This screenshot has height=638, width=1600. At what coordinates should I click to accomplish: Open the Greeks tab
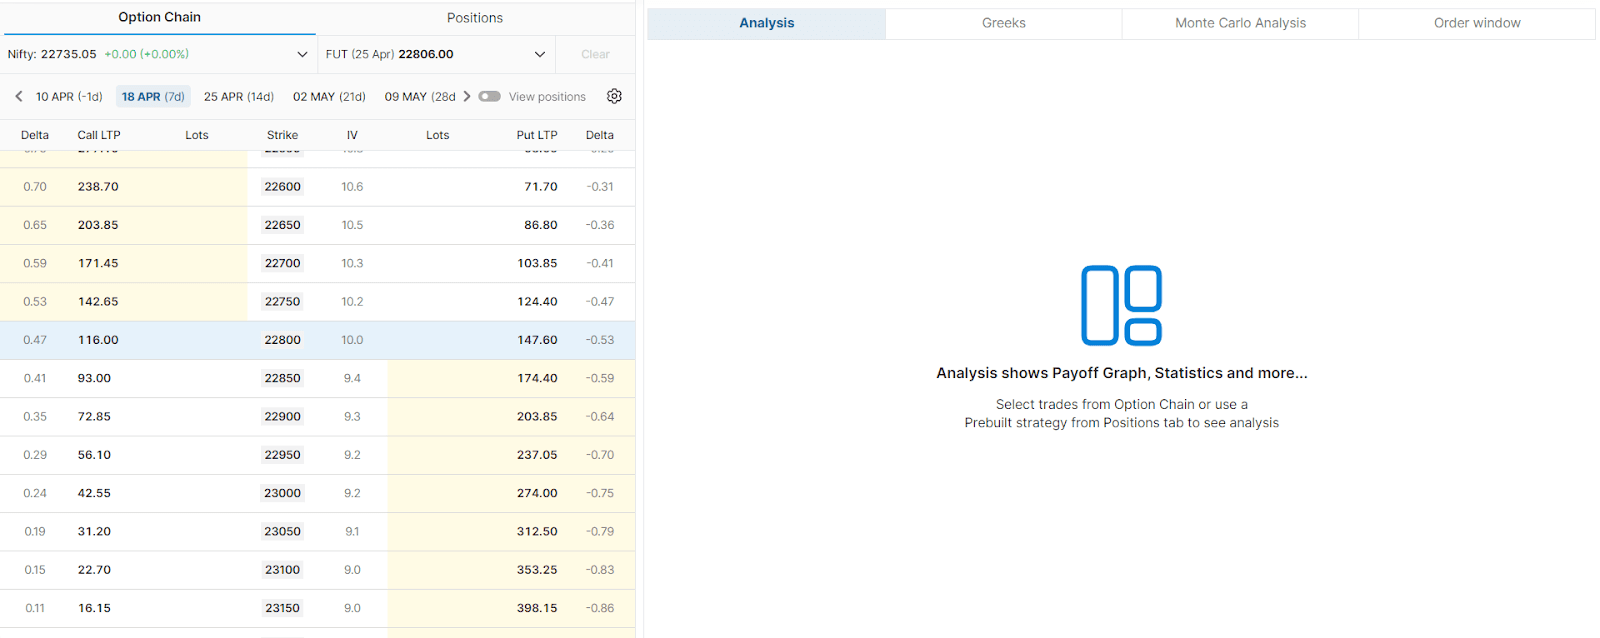click(1003, 23)
